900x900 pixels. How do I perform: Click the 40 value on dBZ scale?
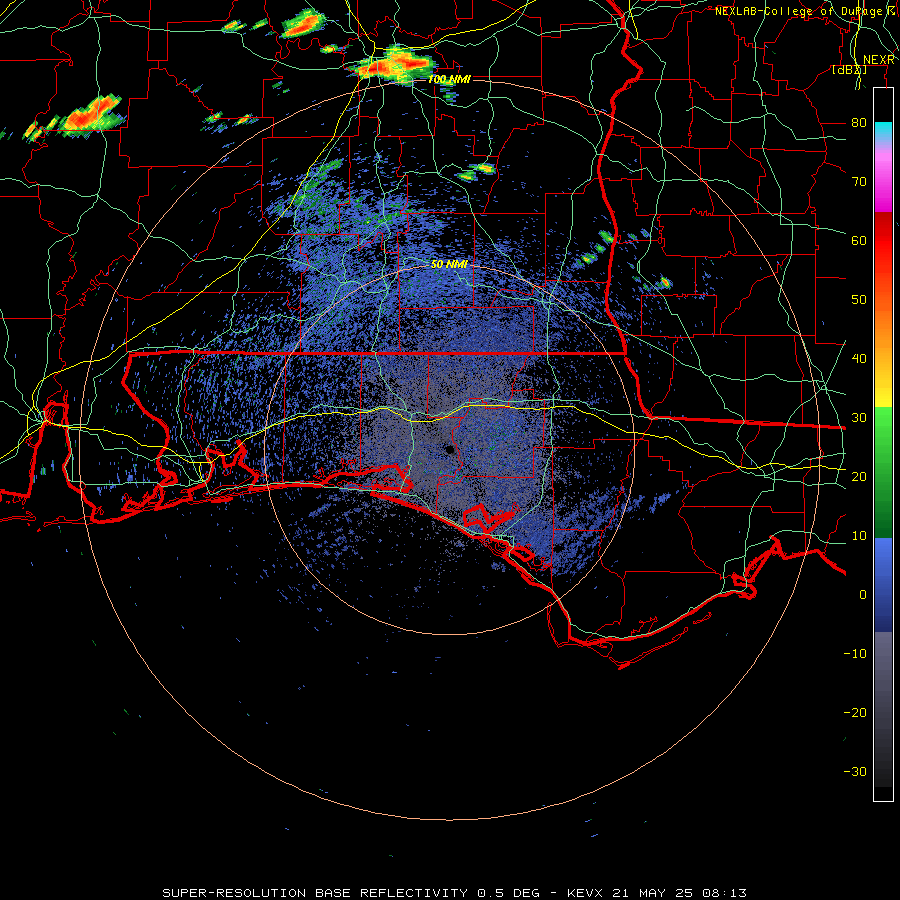(x=859, y=359)
